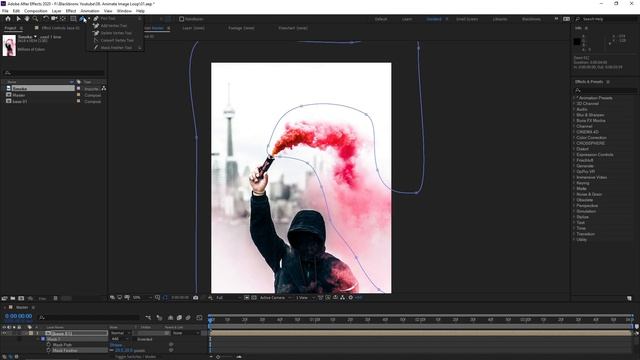640x360 pixels.
Task: Select the Hand tool
Action: coord(27,19)
